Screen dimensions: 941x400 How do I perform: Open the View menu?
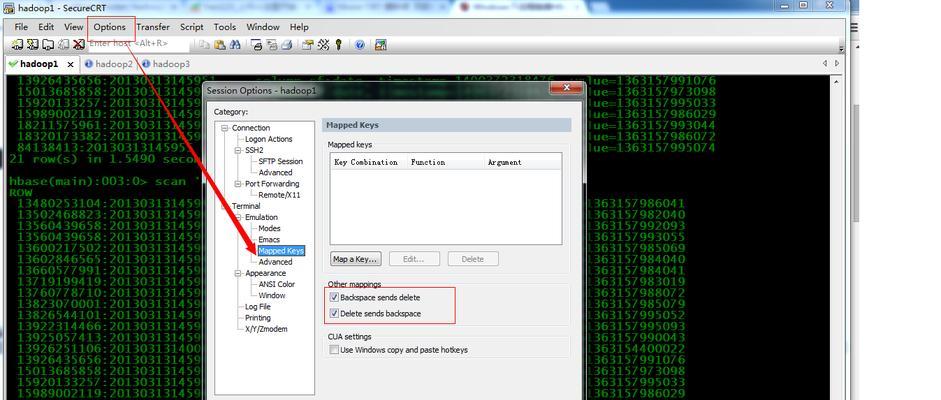(x=74, y=27)
